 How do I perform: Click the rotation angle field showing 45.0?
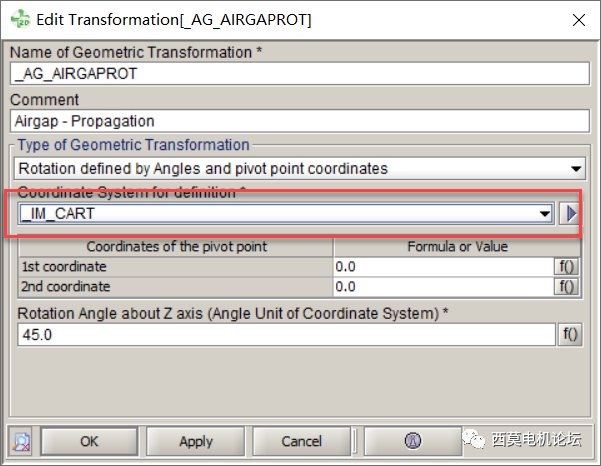pos(285,335)
